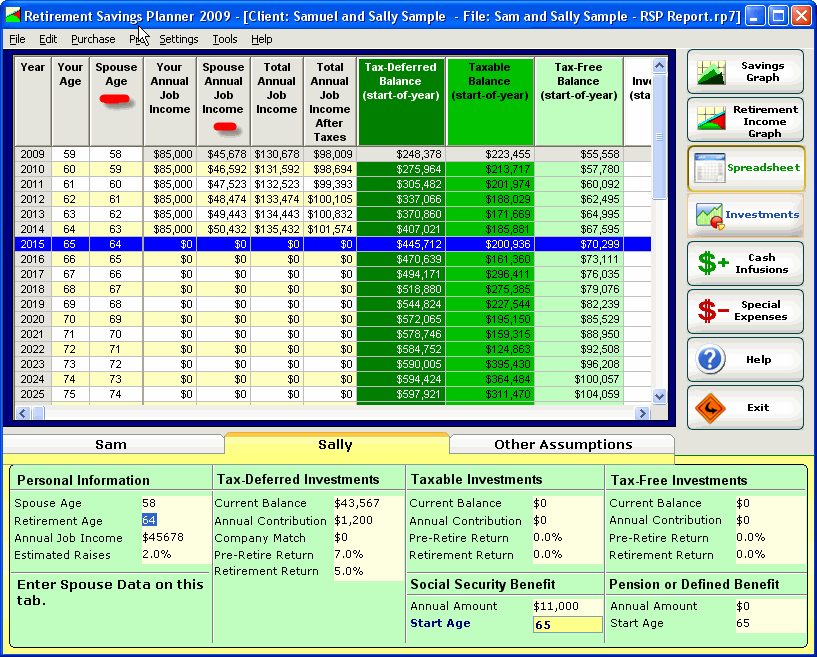Click Tax-Deferred Pre-Retire Return 7.0%
Image resolution: width=817 pixels, height=657 pixels.
349,554
